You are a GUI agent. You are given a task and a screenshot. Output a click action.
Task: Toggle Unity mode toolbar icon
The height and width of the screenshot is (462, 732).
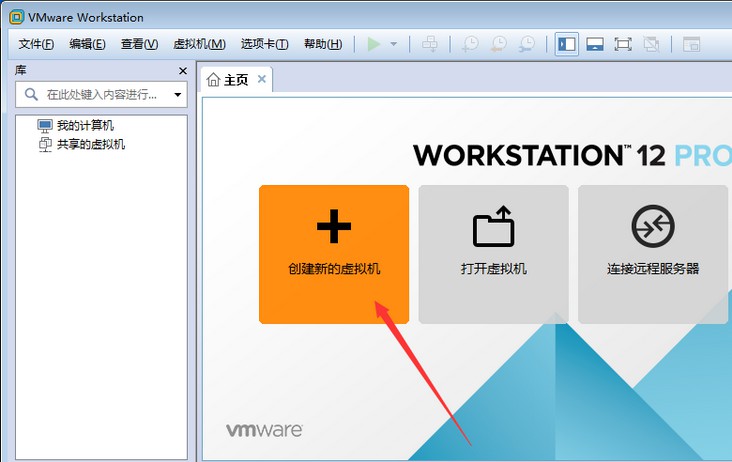point(650,44)
